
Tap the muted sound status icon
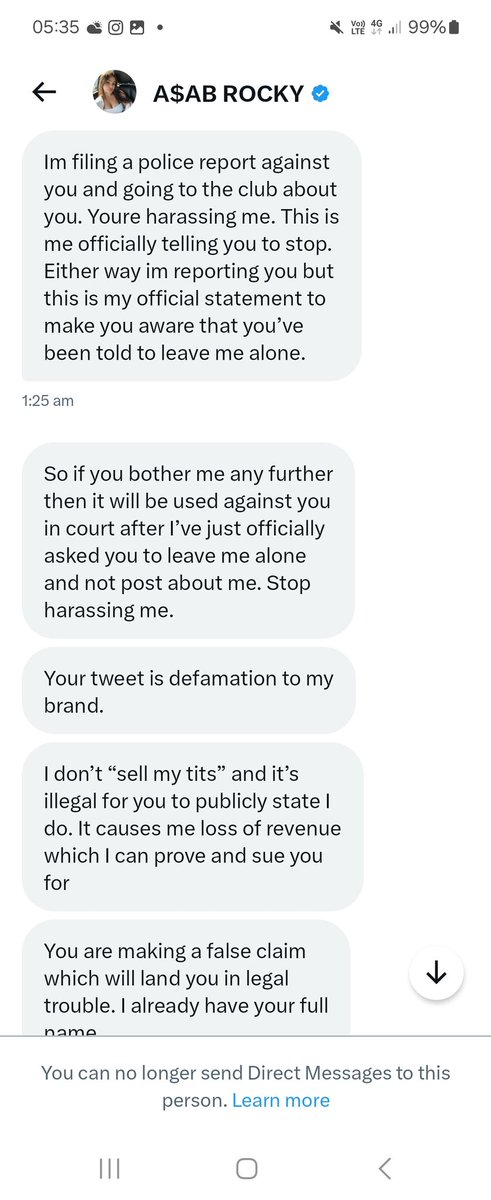click(336, 28)
